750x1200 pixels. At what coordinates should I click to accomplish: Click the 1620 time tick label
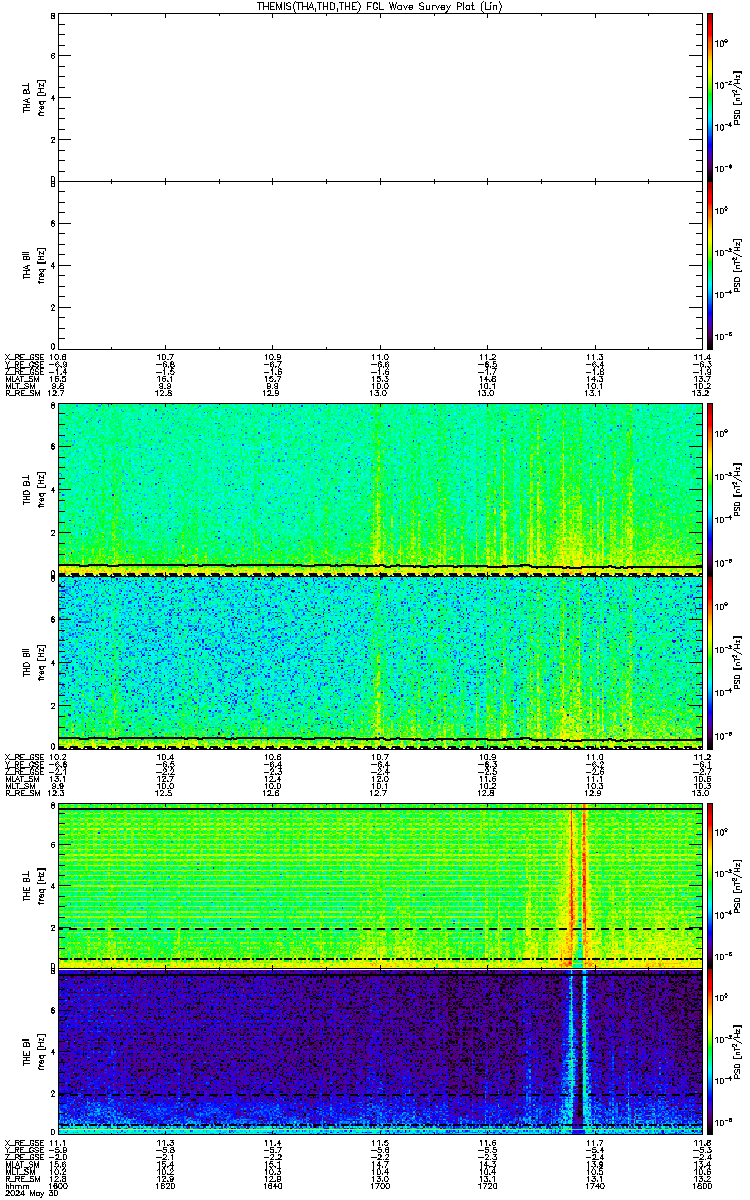(x=166, y=1186)
